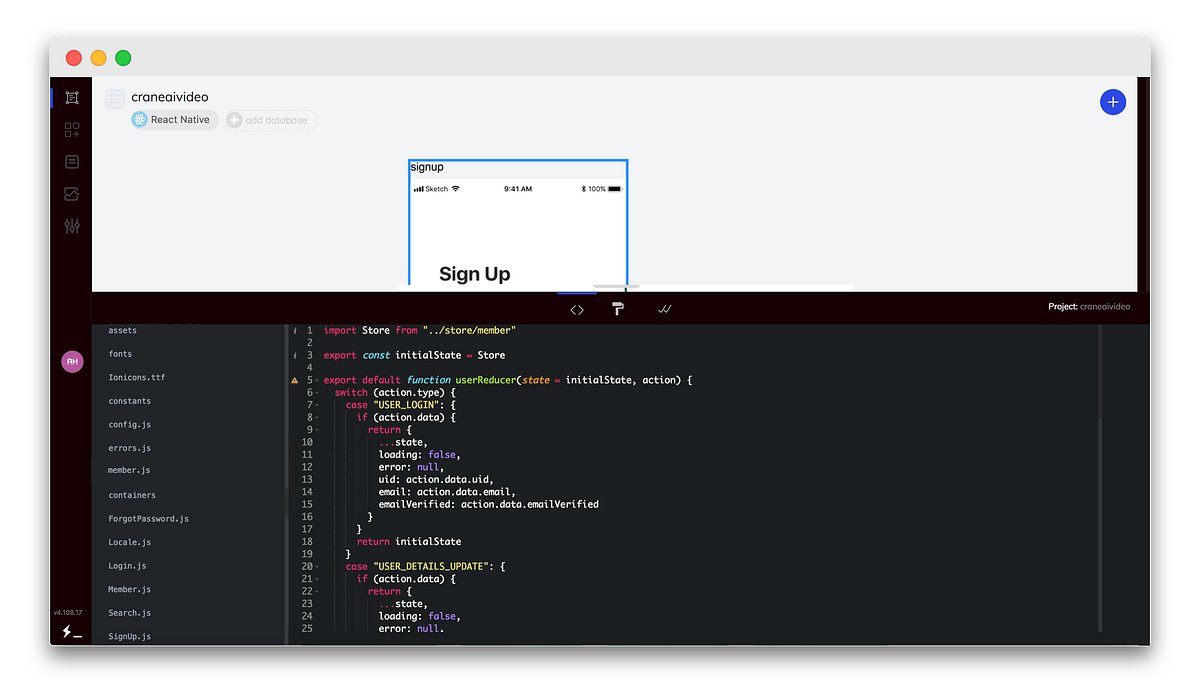
Task: Open the document notes panel in the sidebar
Action: [x=71, y=161]
